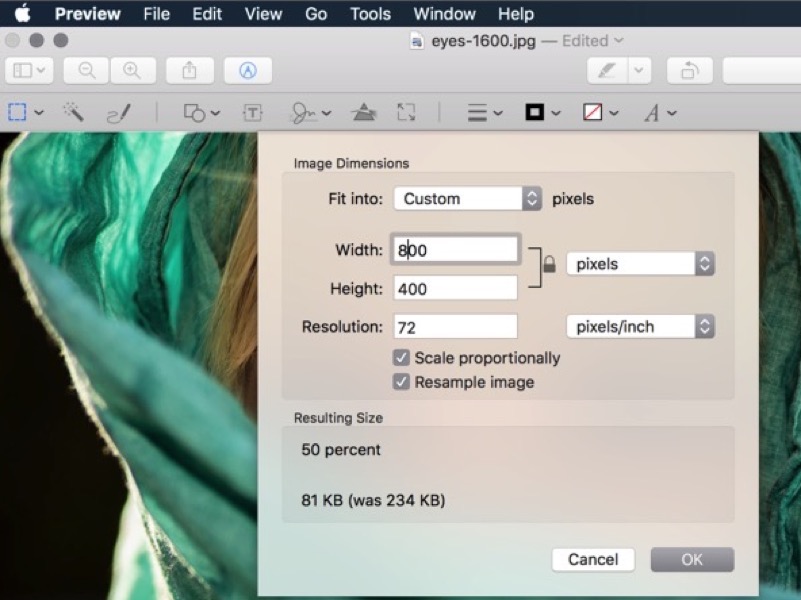Viewport: 801px width, 600px height.
Task: Open the Shape Style line thickness menu
Action: point(485,112)
